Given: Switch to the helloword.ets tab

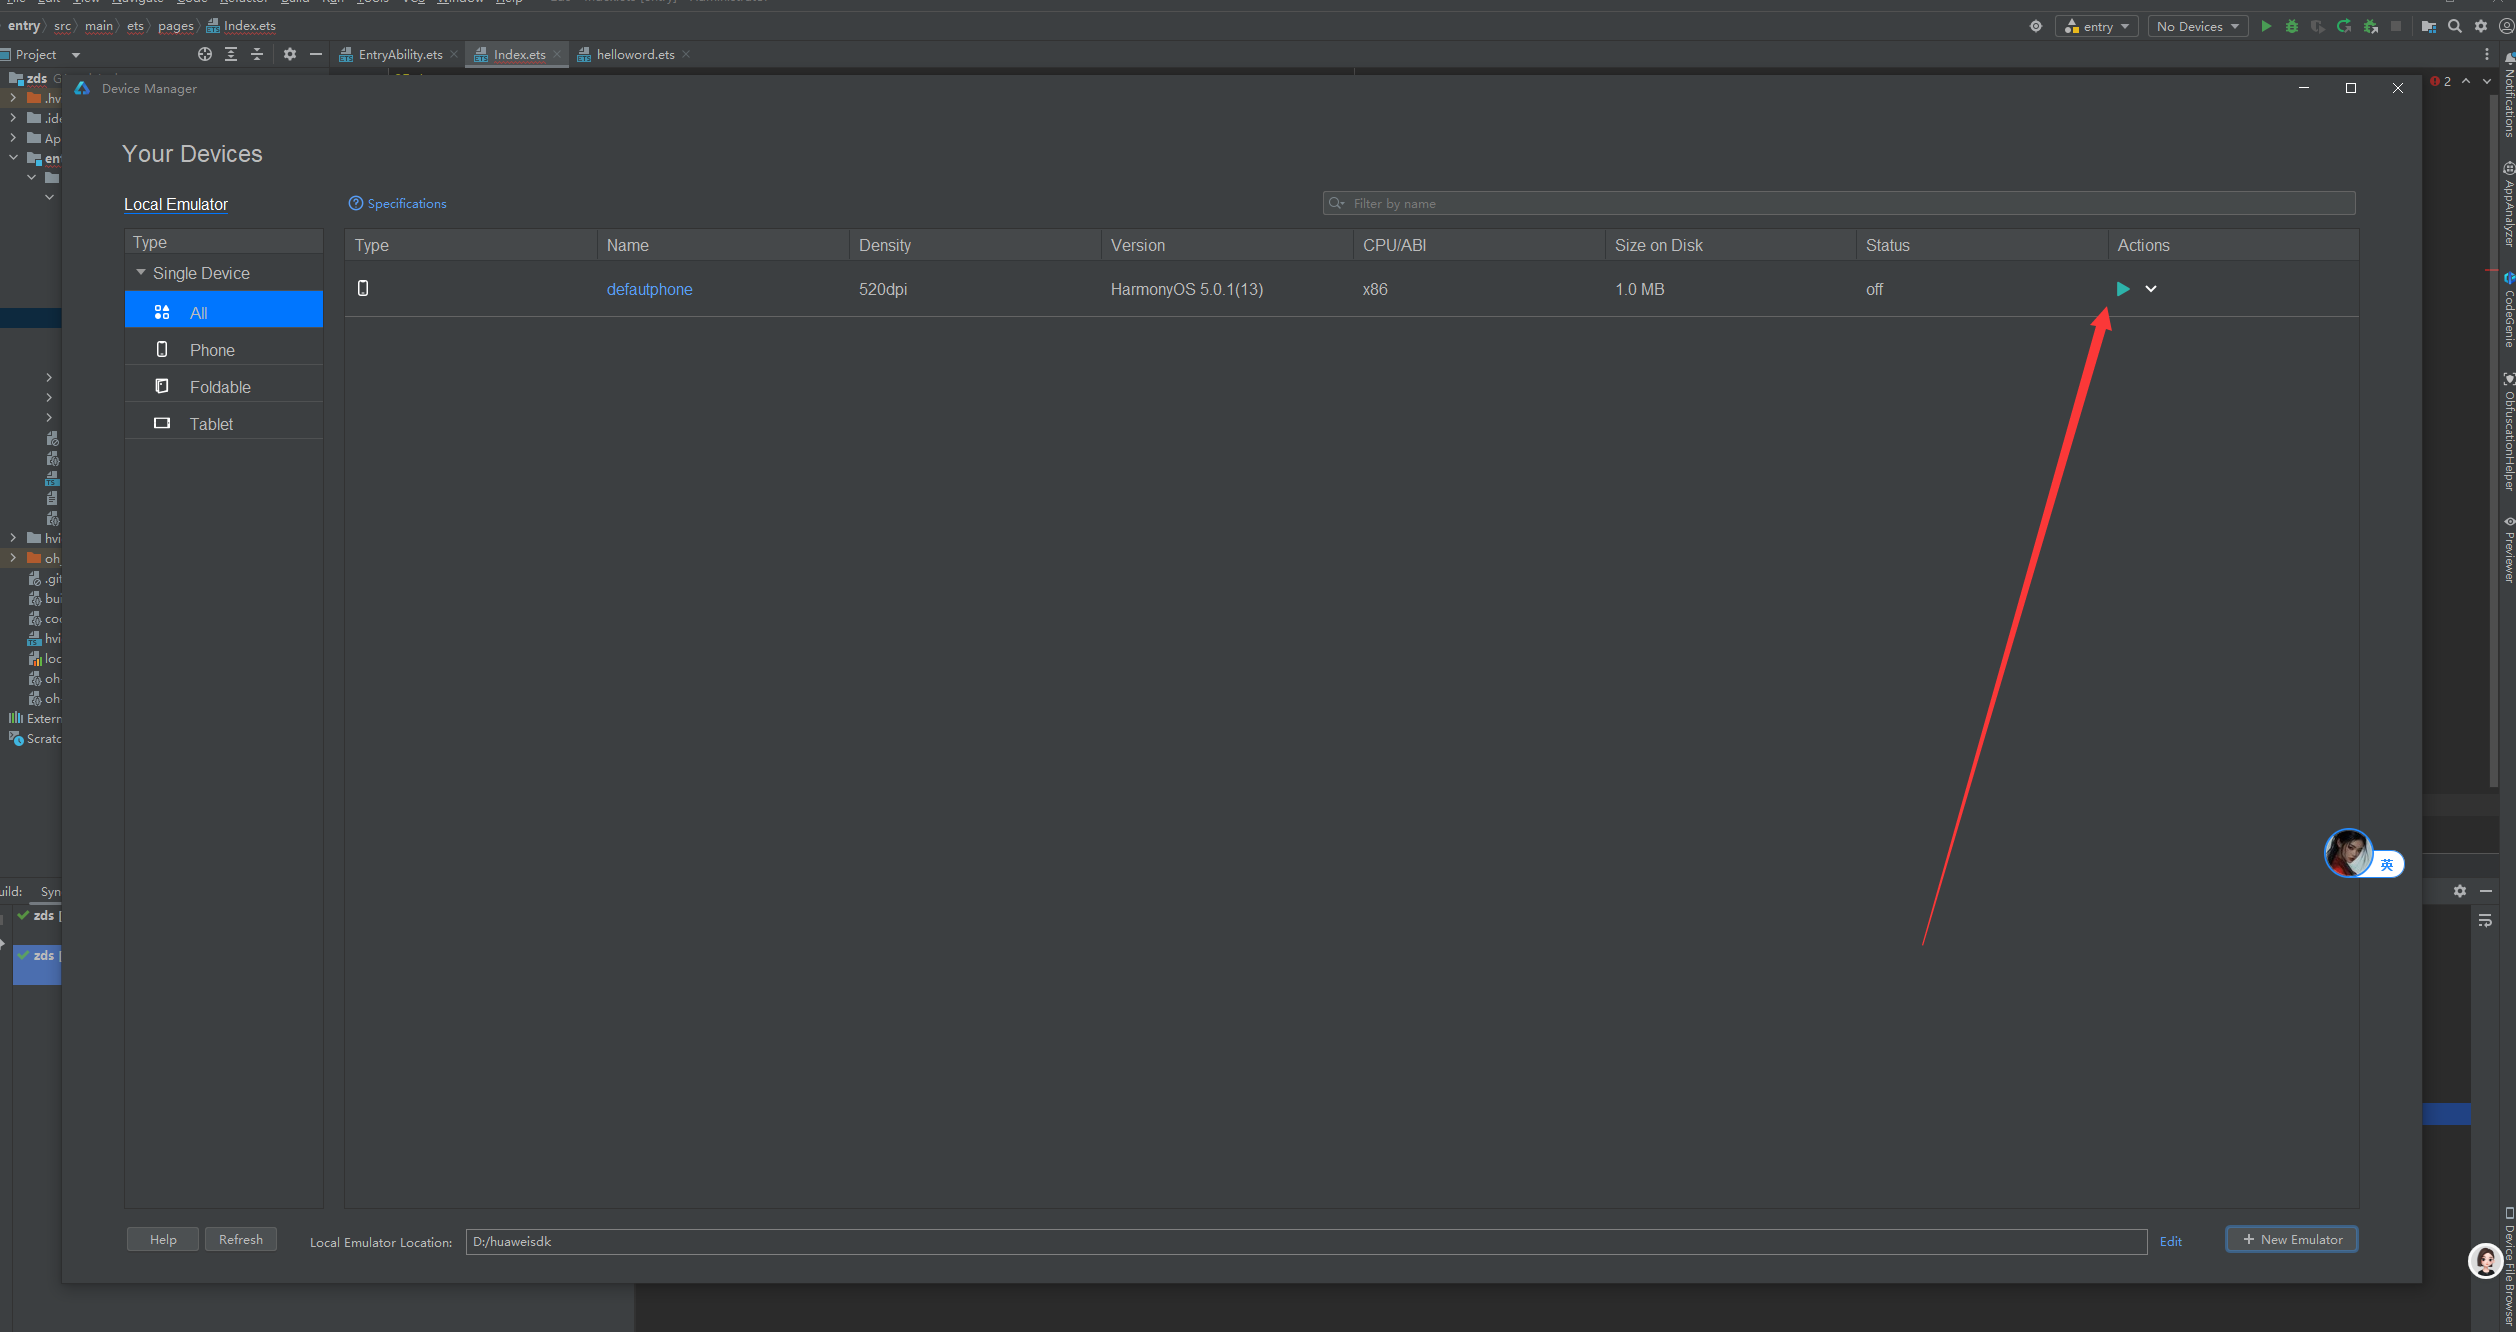Looking at the screenshot, I should click(x=634, y=54).
